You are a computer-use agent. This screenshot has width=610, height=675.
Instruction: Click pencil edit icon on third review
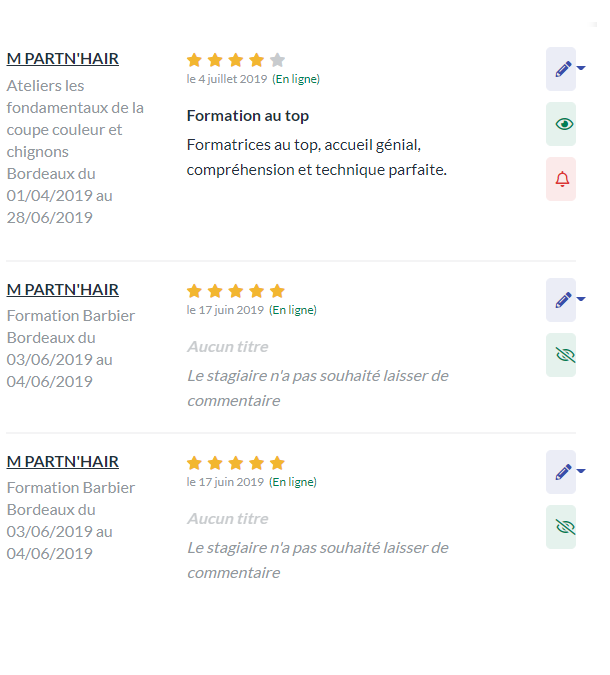tap(561, 472)
